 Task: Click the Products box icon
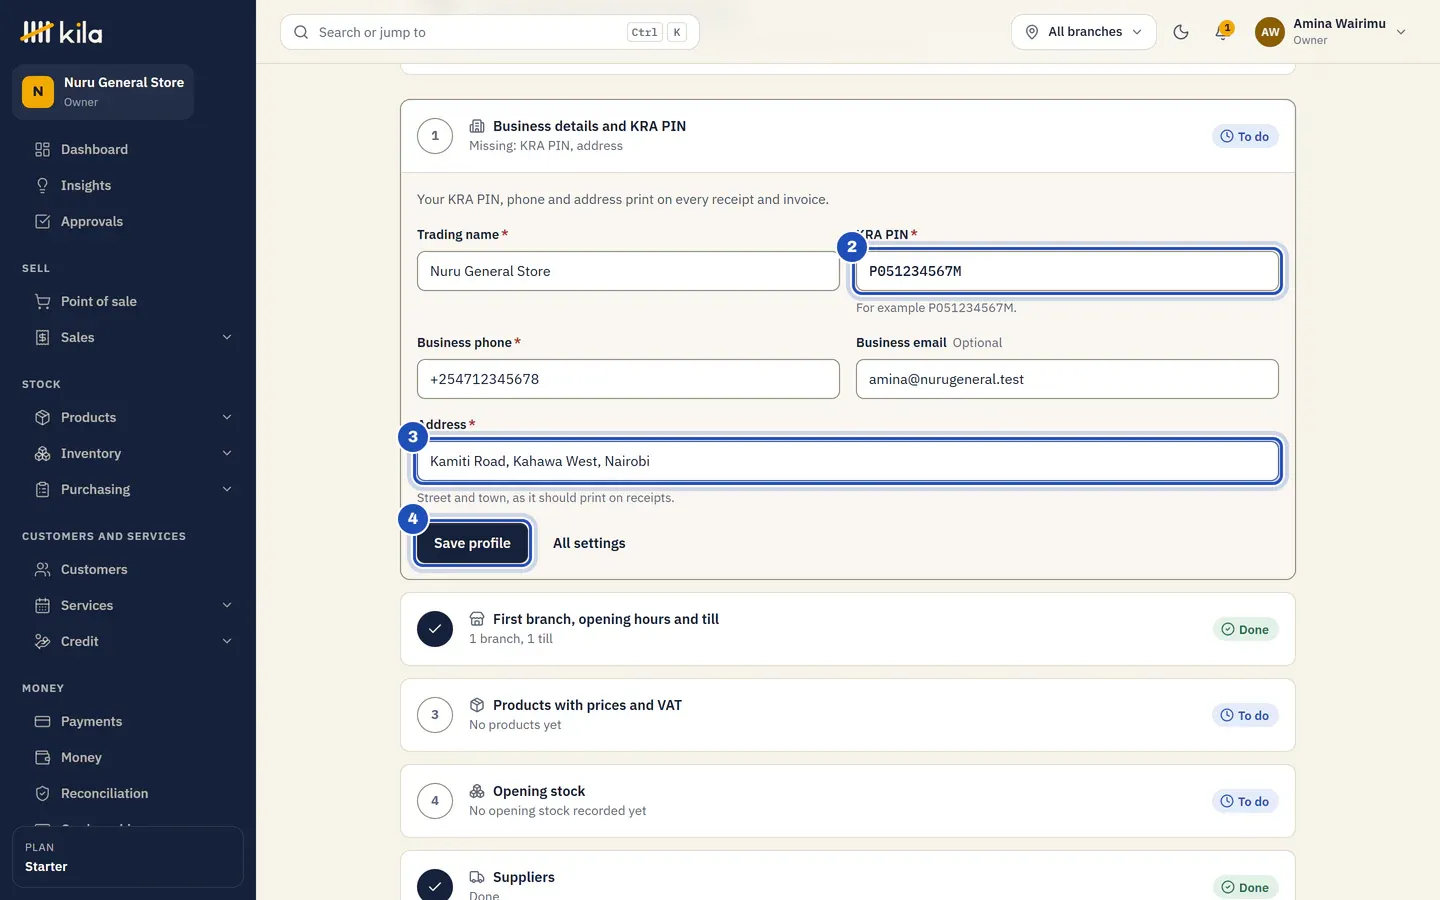pos(42,418)
